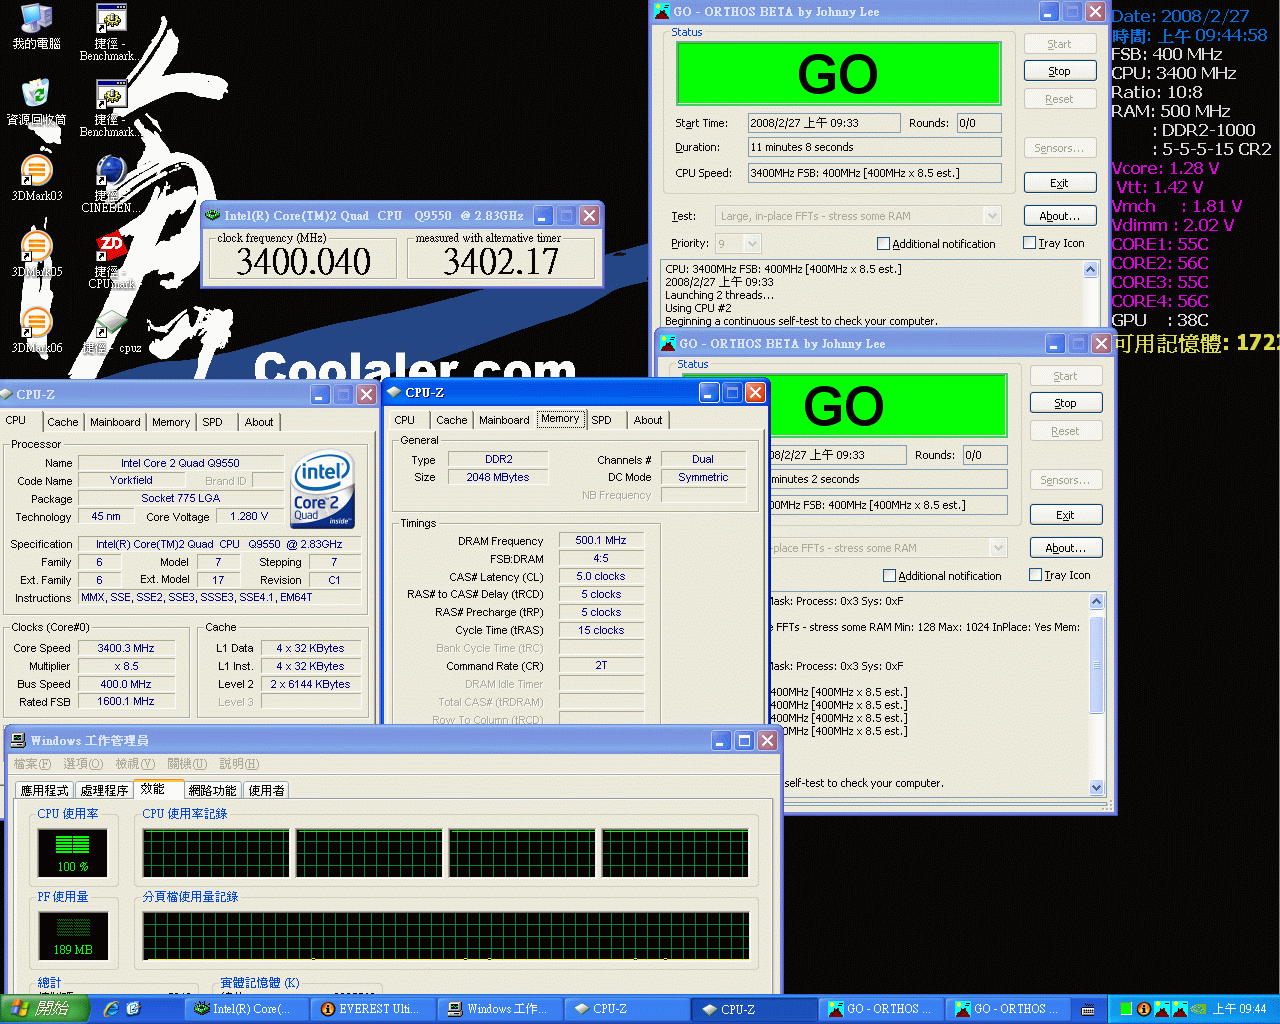Click the 開始 Start button
1280x1024 pixels.
coord(44,1009)
